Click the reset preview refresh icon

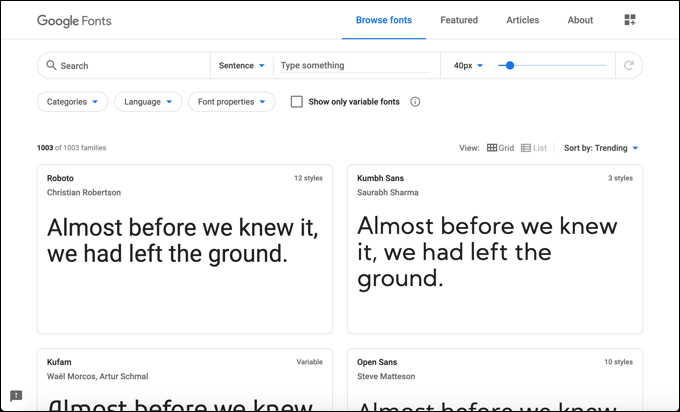click(x=629, y=66)
